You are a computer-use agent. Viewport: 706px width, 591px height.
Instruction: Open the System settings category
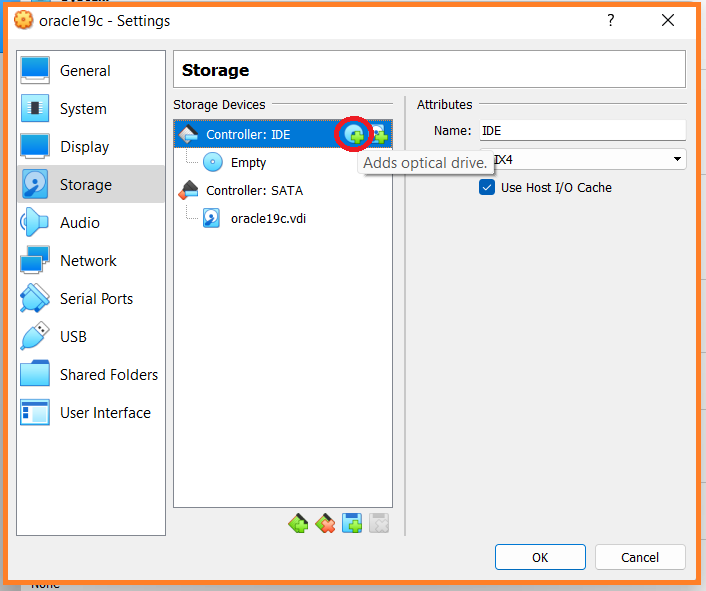coord(91,108)
